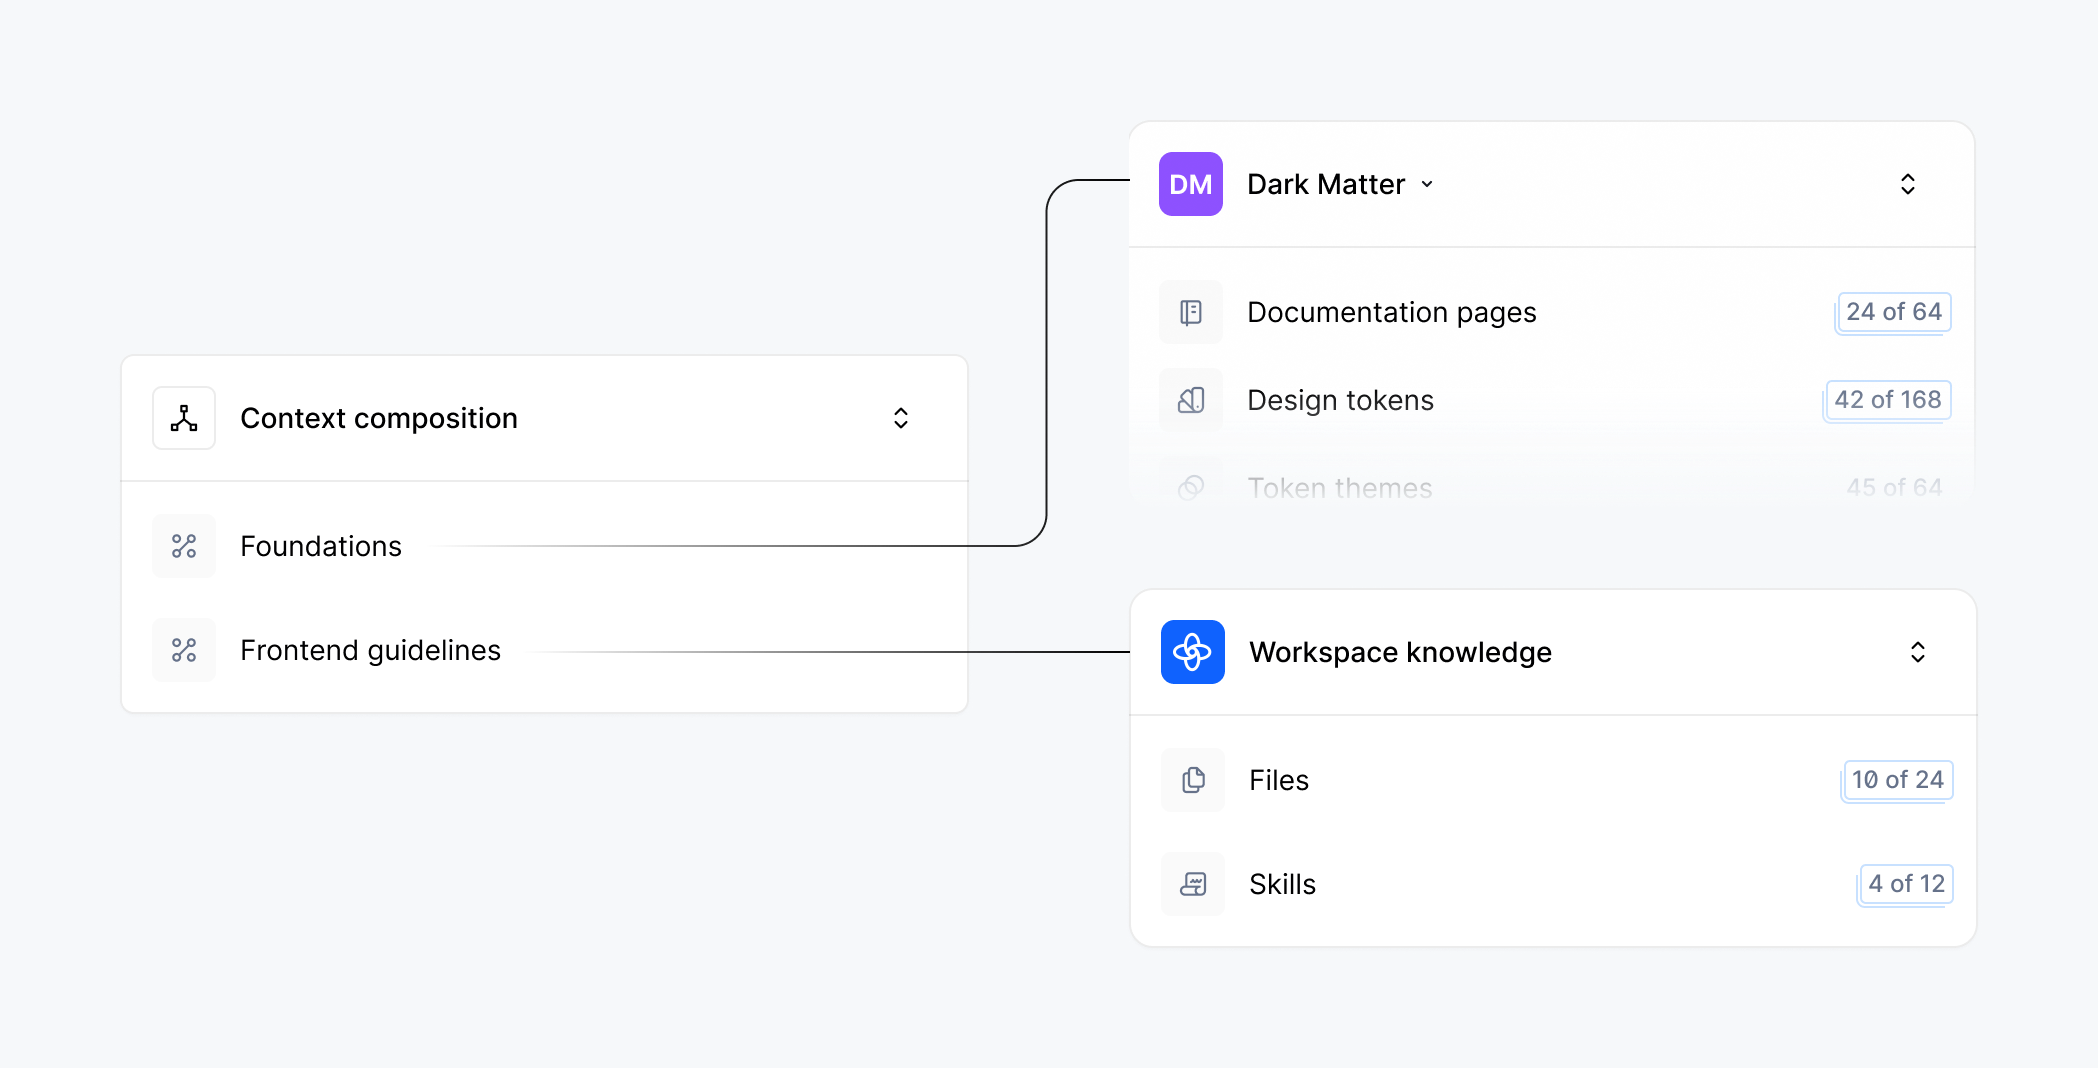Select the Documentation pages label
The image size is (2098, 1068).
coord(1392,312)
